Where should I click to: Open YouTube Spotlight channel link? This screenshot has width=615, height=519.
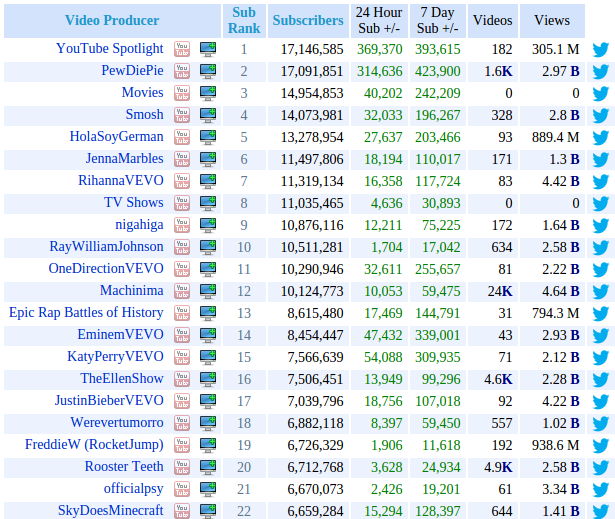coord(109,49)
